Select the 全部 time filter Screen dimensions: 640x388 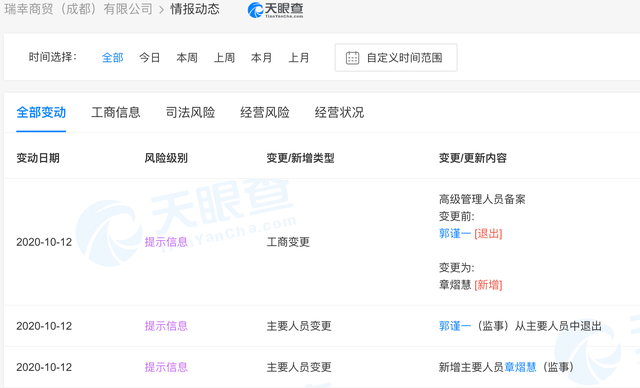112,58
